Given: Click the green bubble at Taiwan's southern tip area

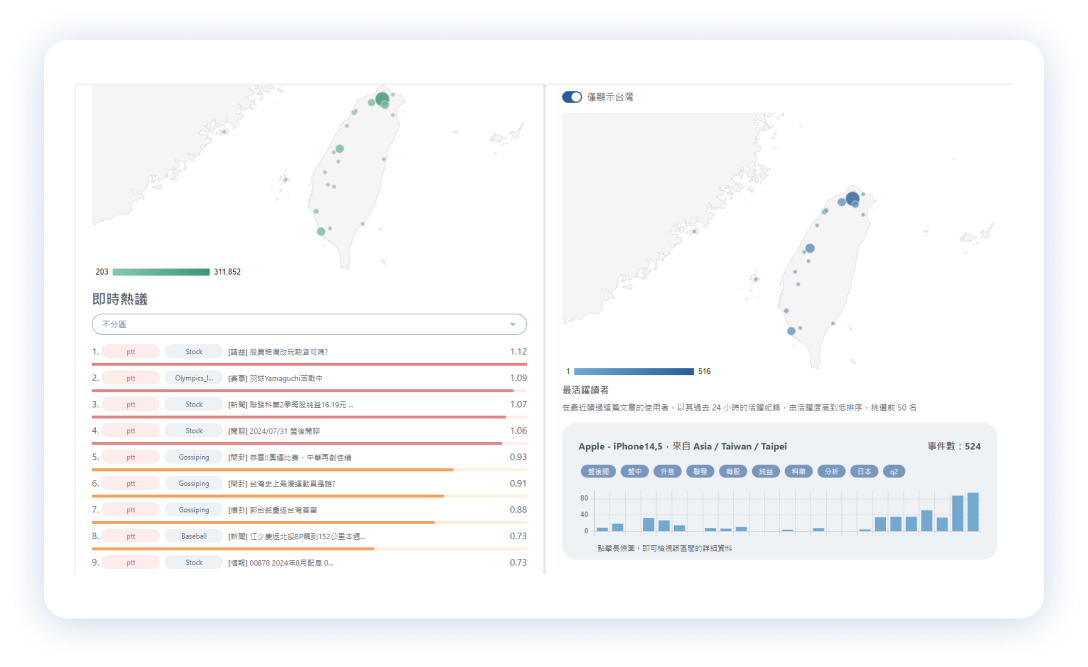Looking at the screenshot, I should pos(321,232).
